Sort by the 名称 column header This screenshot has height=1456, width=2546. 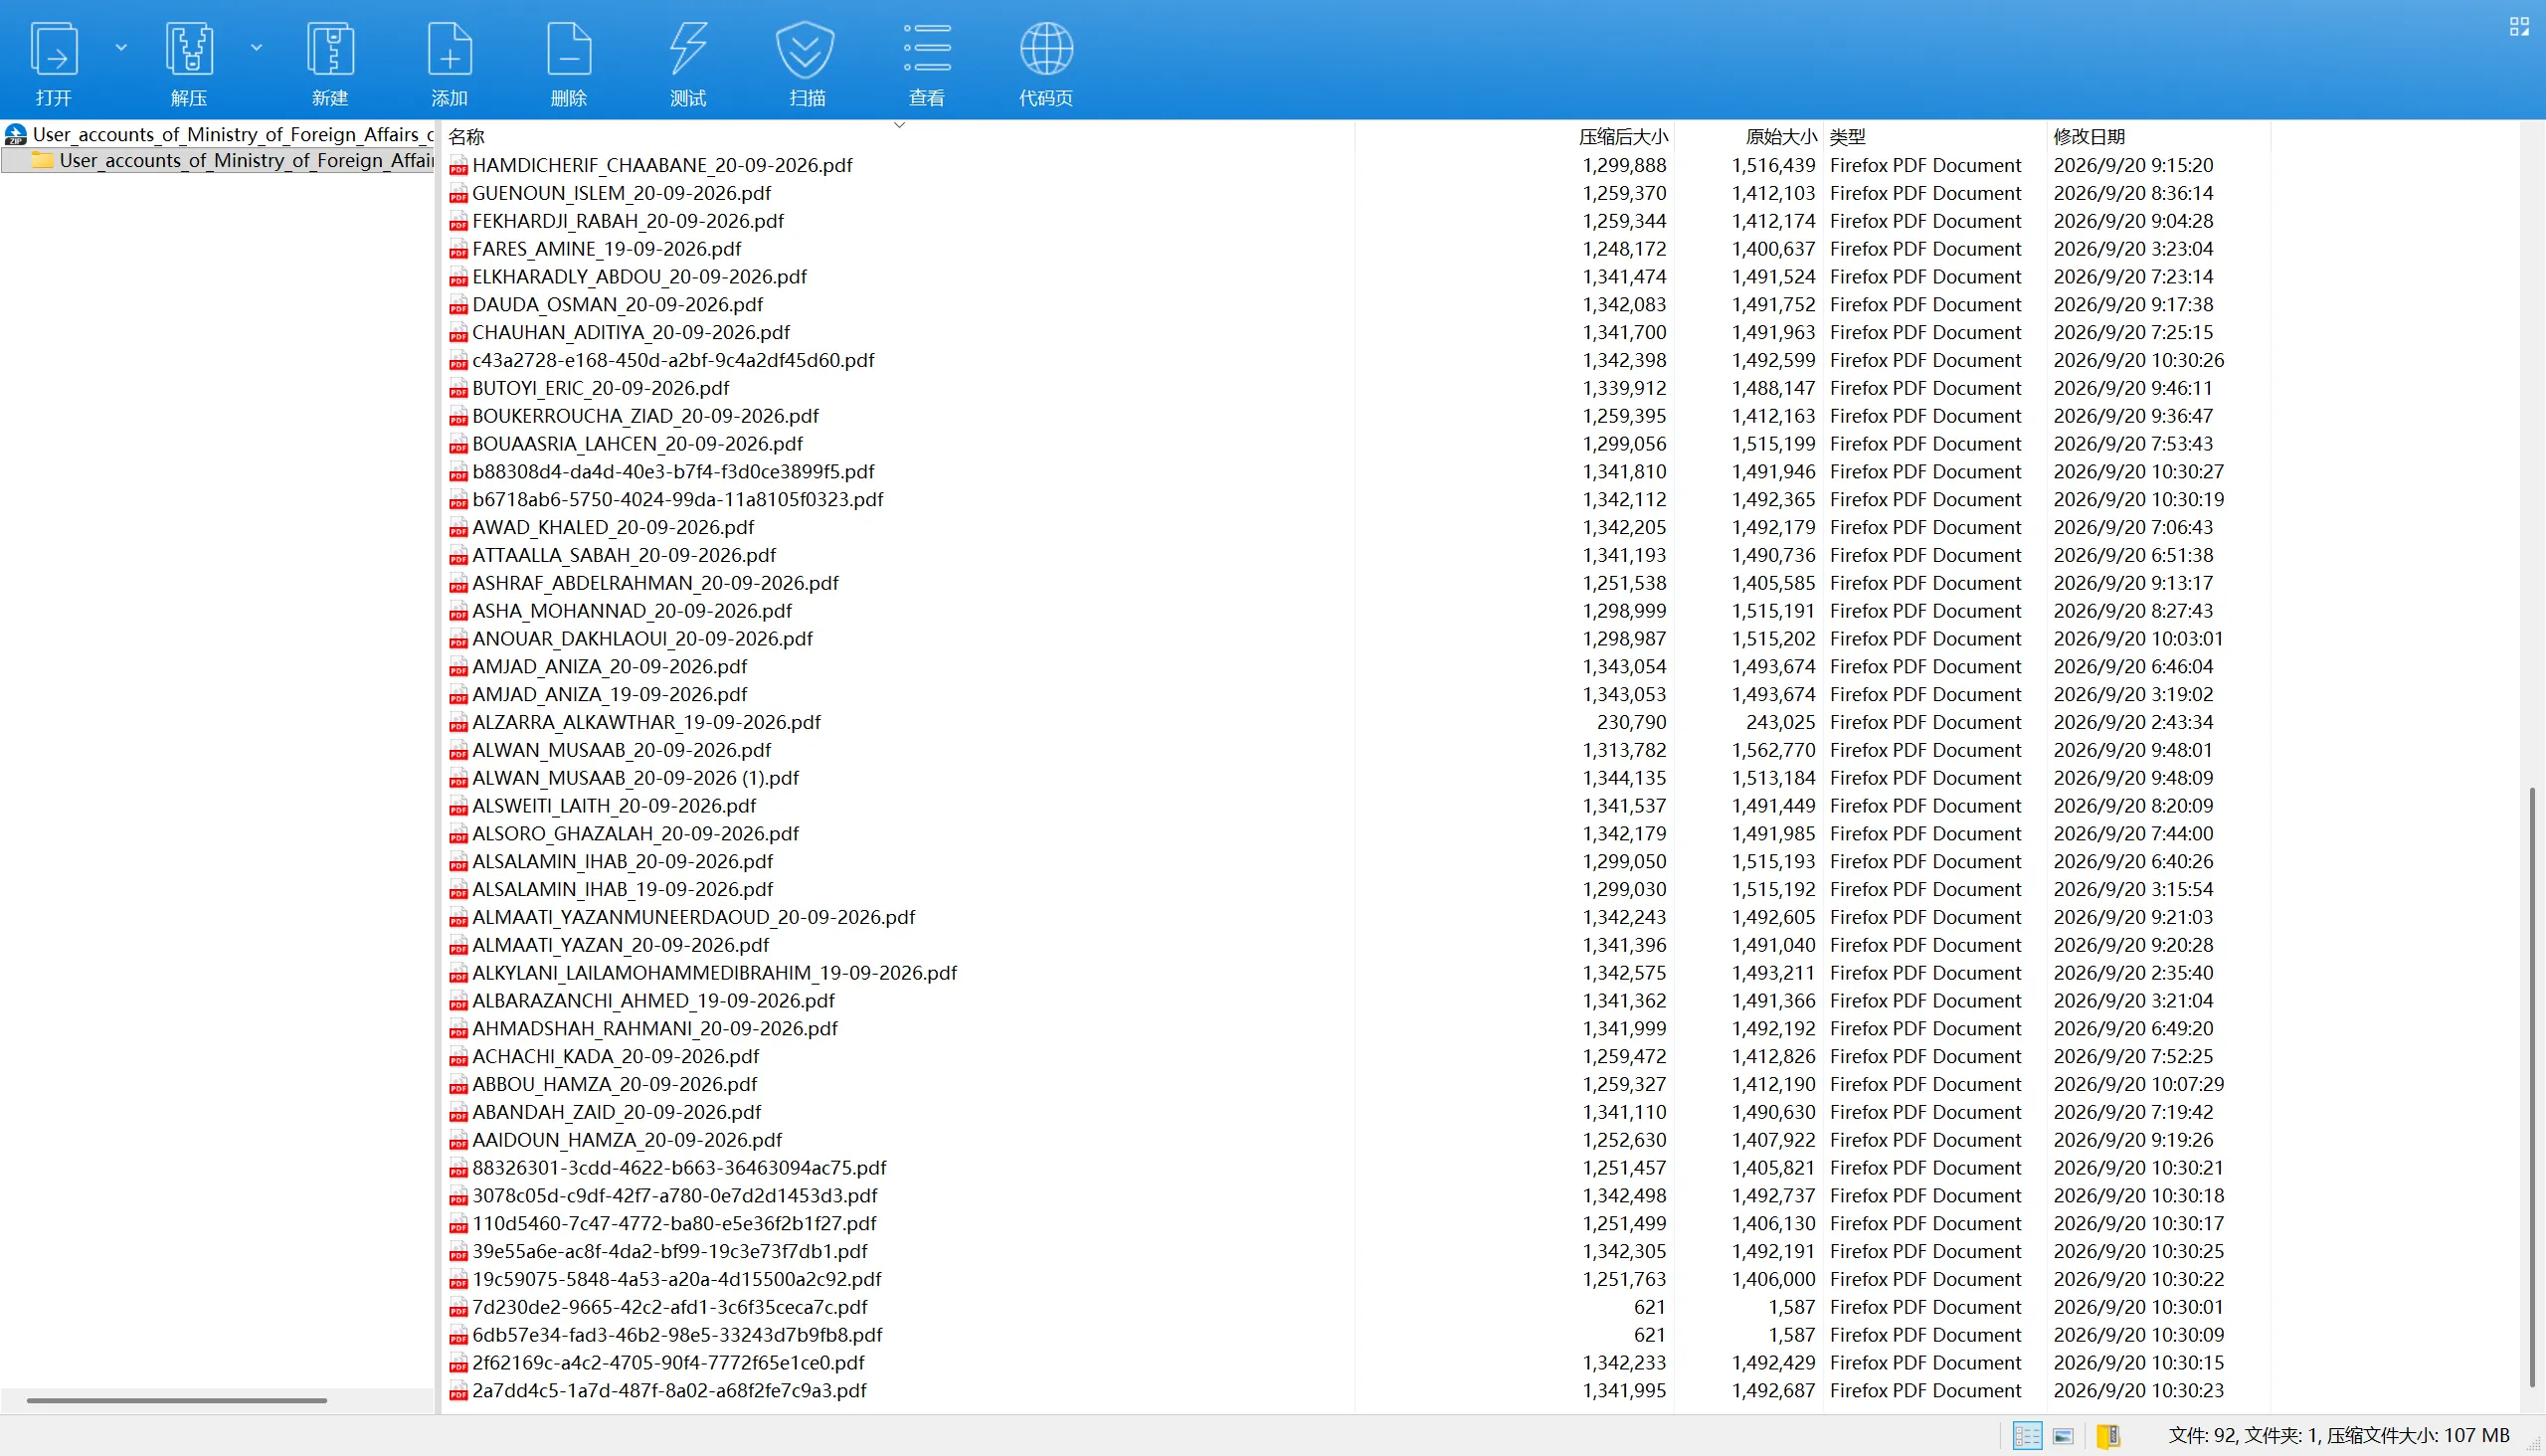click(x=466, y=137)
